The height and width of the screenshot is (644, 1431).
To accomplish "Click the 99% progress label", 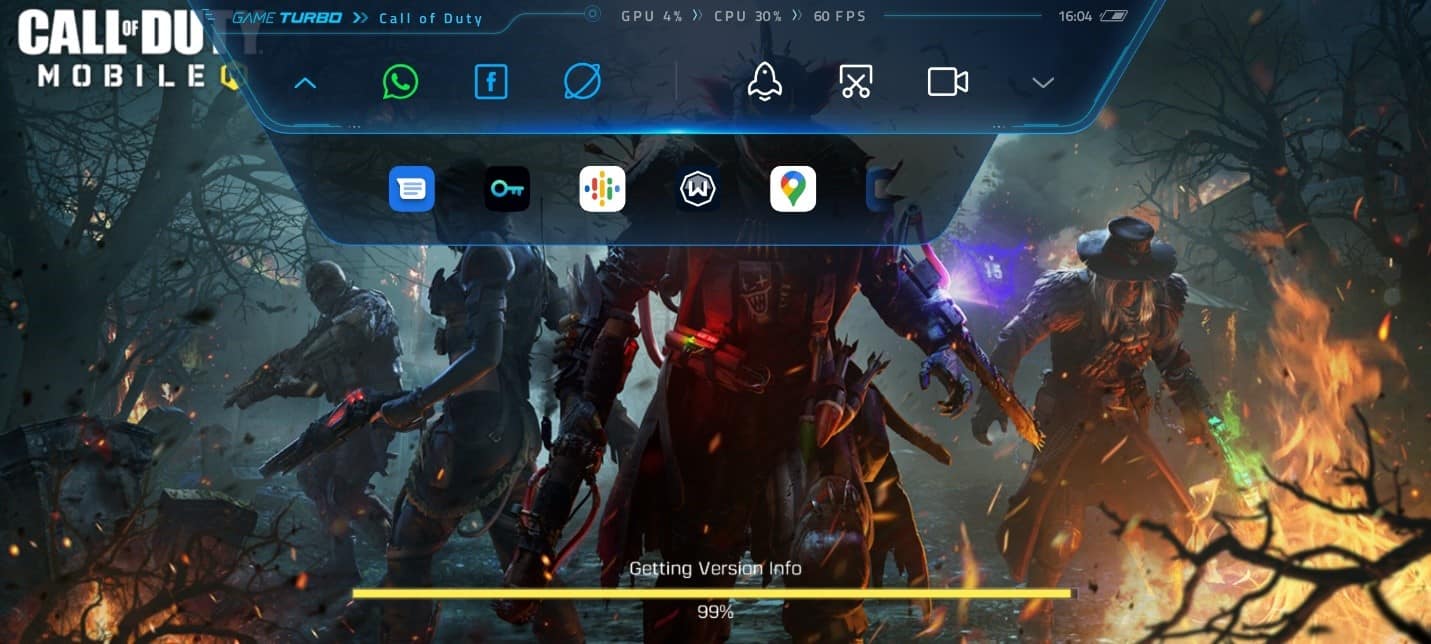I will tap(715, 611).
